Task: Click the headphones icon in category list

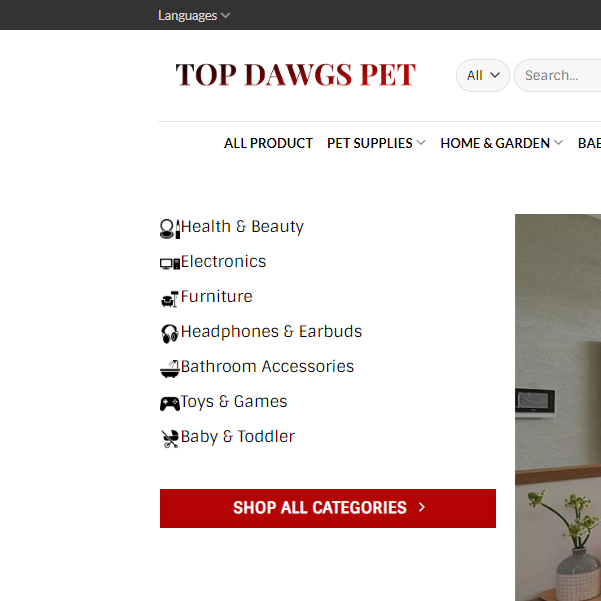Action: (x=170, y=333)
